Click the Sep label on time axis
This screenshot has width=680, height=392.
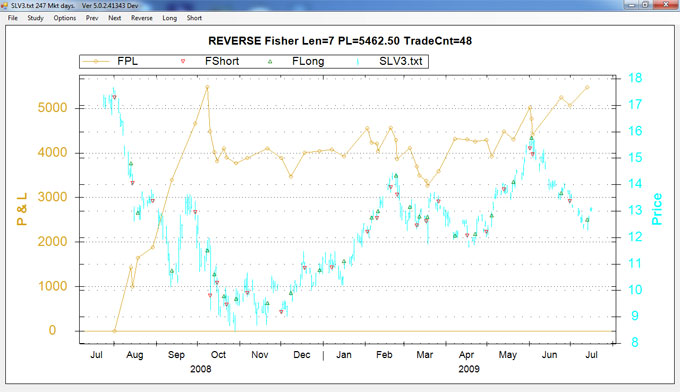[x=177, y=355]
